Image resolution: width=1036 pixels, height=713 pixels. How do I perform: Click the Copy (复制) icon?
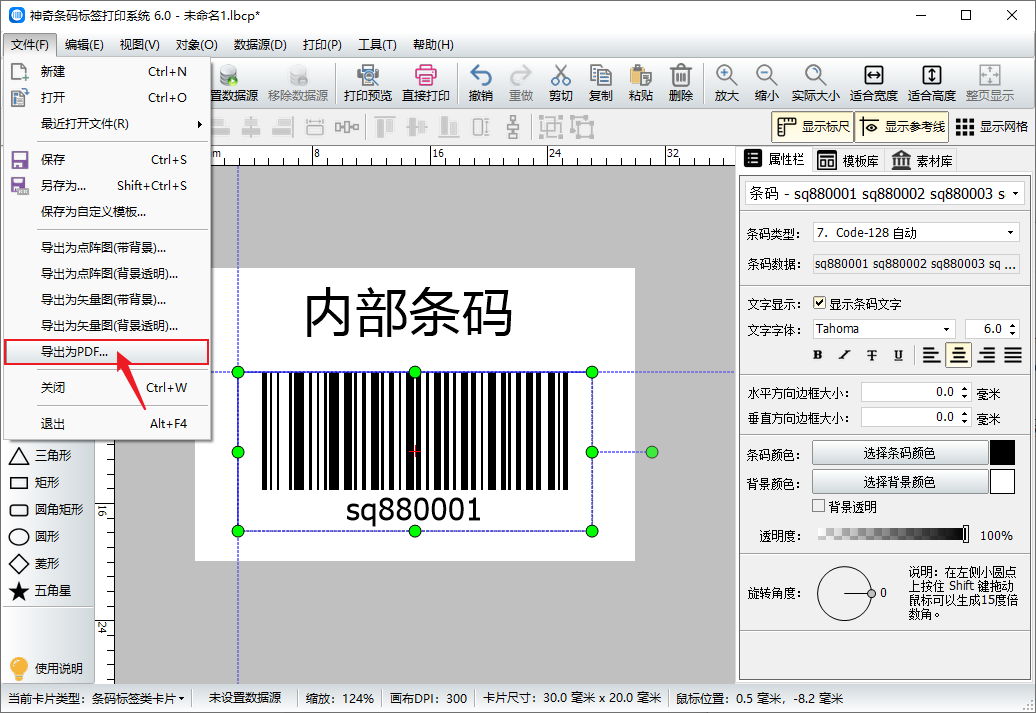[x=601, y=83]
